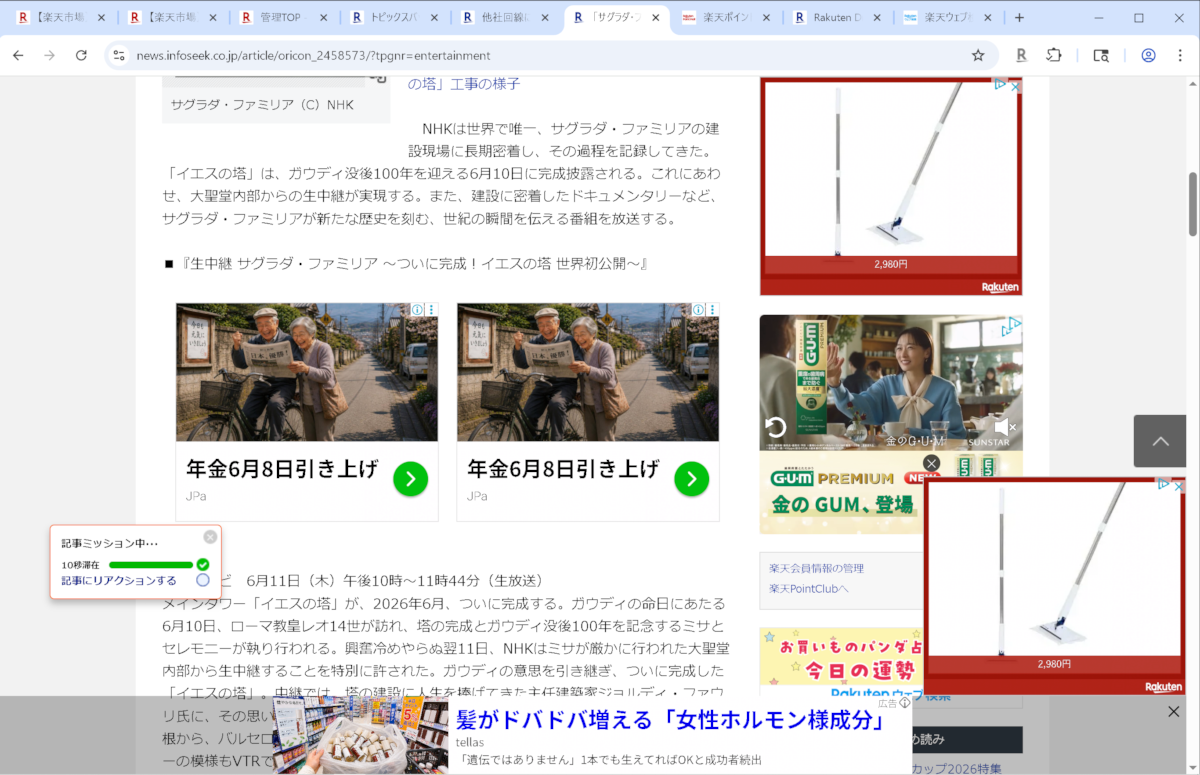This screenshot has width=1200, height=775.
Task: Open ad info icon on left pension ad
Action: tap(418, 310)
